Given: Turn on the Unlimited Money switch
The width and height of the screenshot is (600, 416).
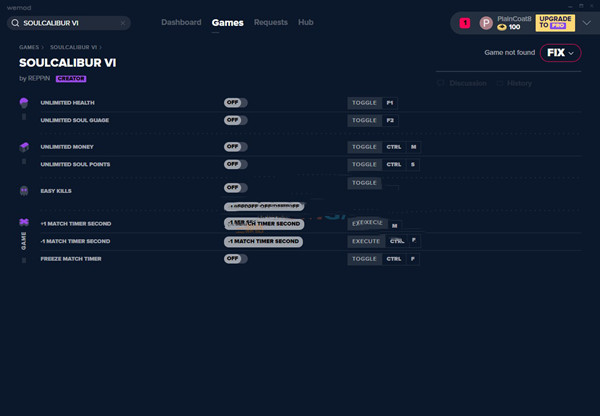Looking at the screenshot, I should coord(235,147).
